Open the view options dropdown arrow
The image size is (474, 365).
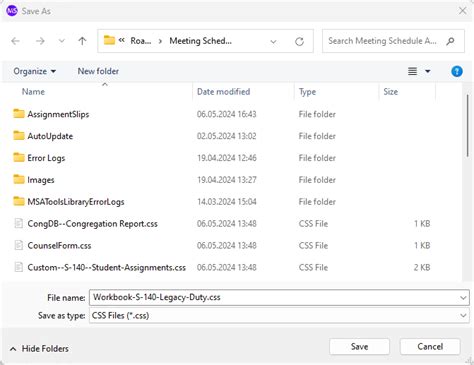tap(428, 71)
